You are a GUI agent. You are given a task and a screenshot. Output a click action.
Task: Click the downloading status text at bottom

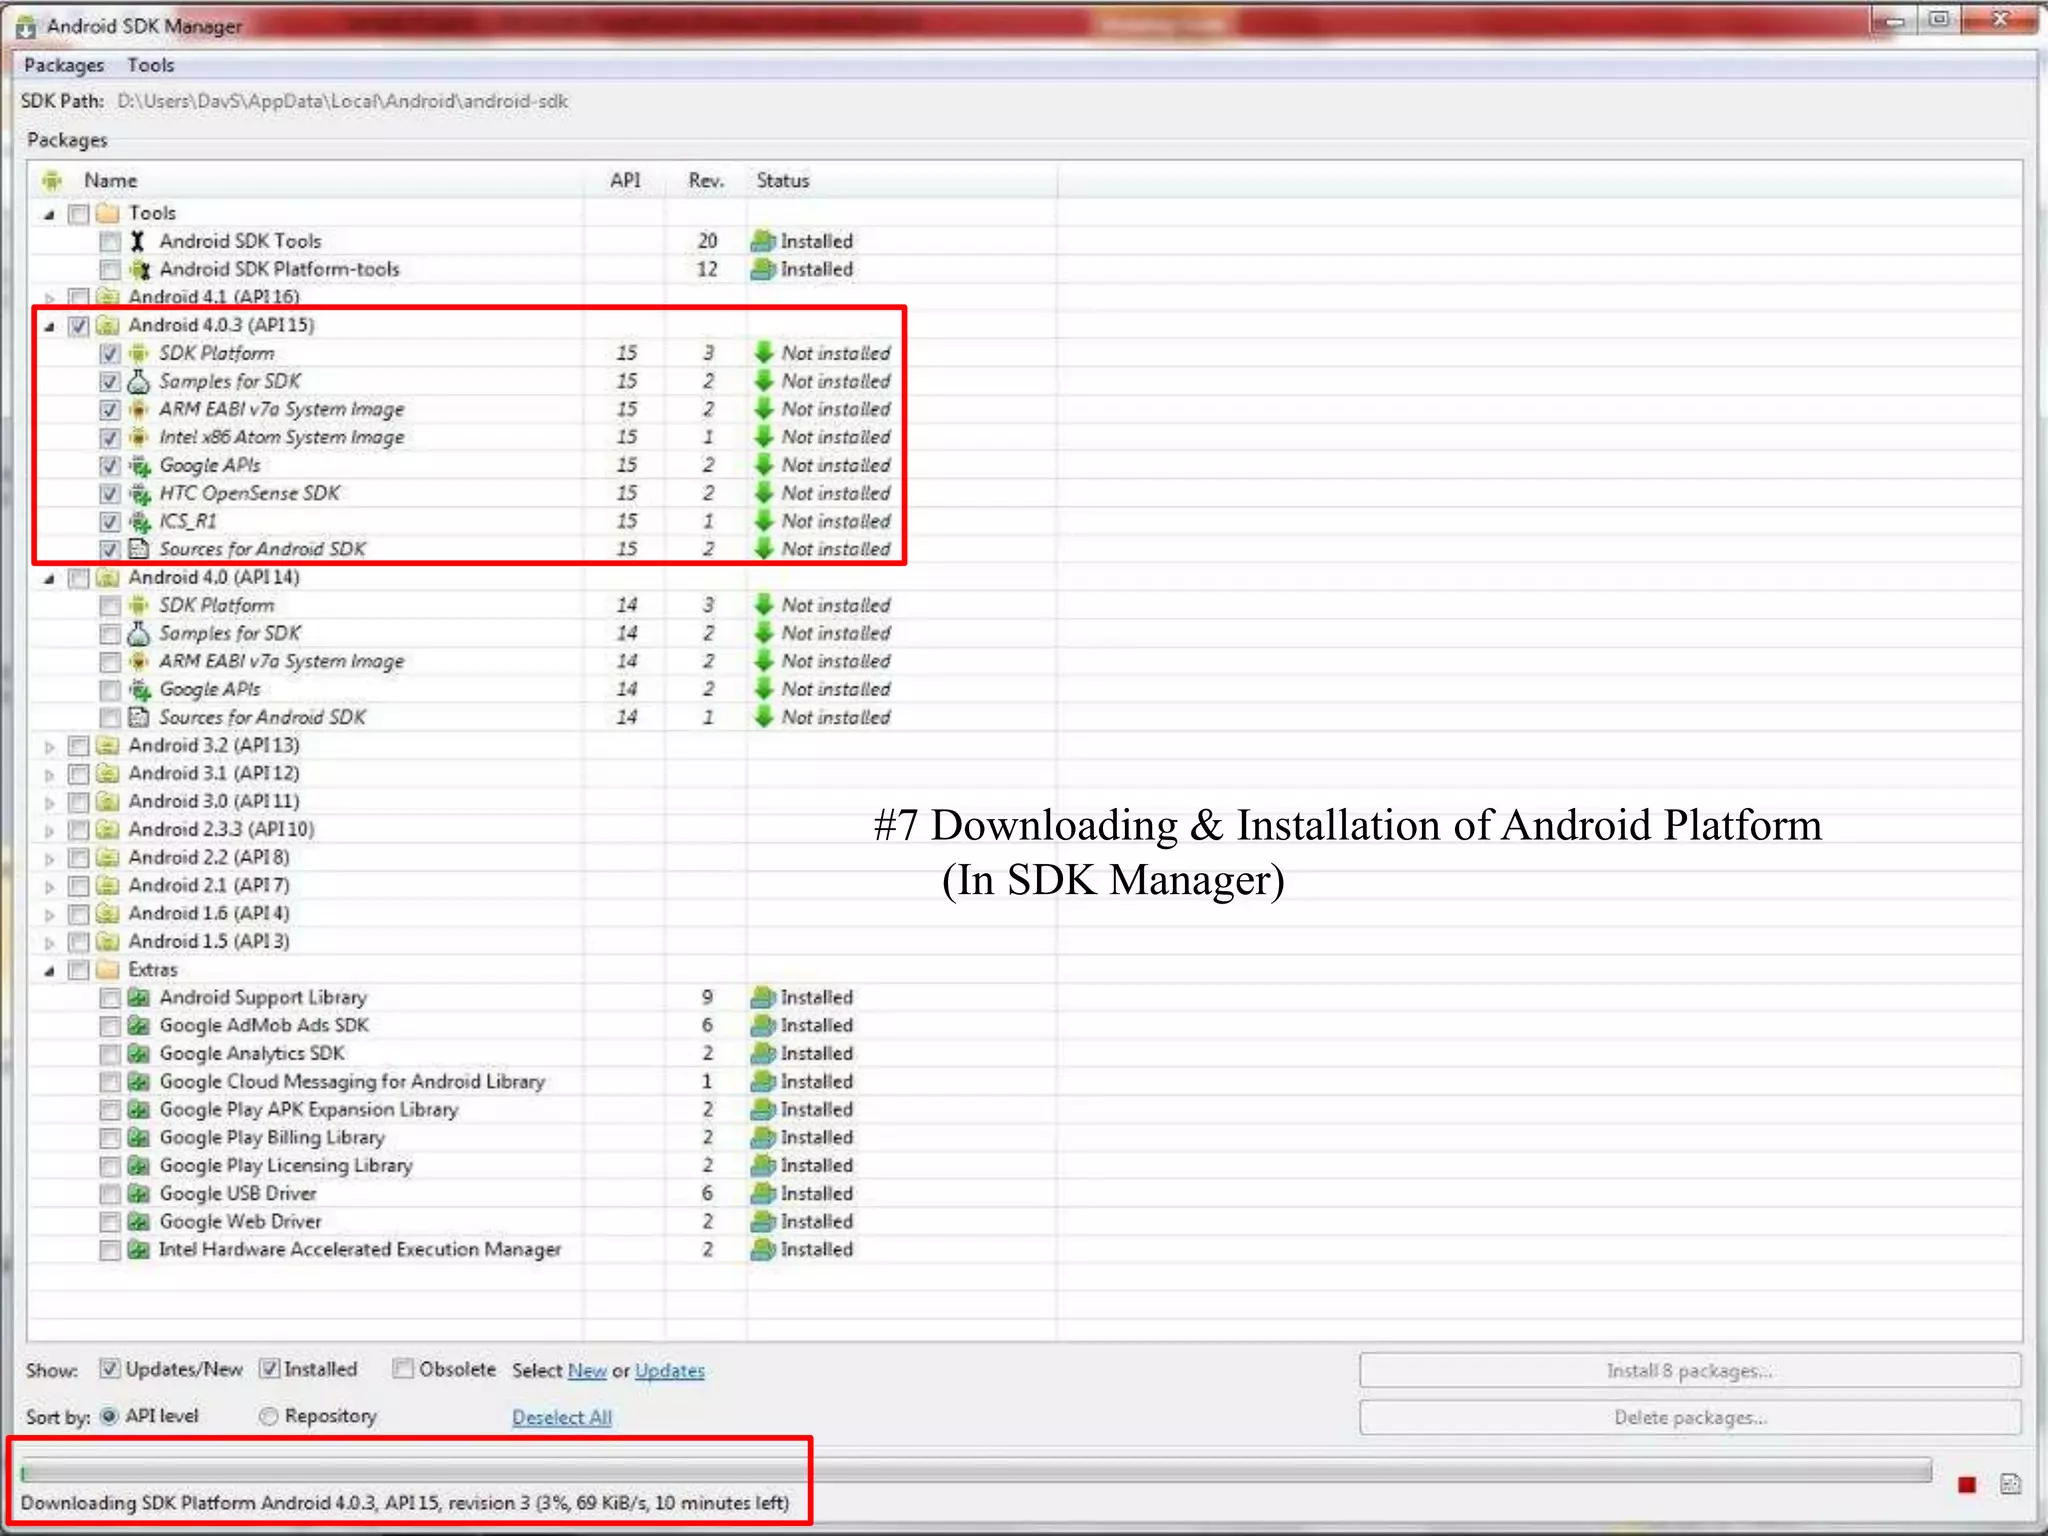click(x=405, y=1503)
